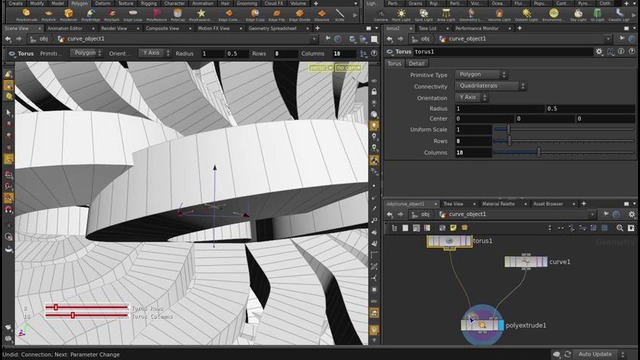Open network editor settings gear

point(632,214)
